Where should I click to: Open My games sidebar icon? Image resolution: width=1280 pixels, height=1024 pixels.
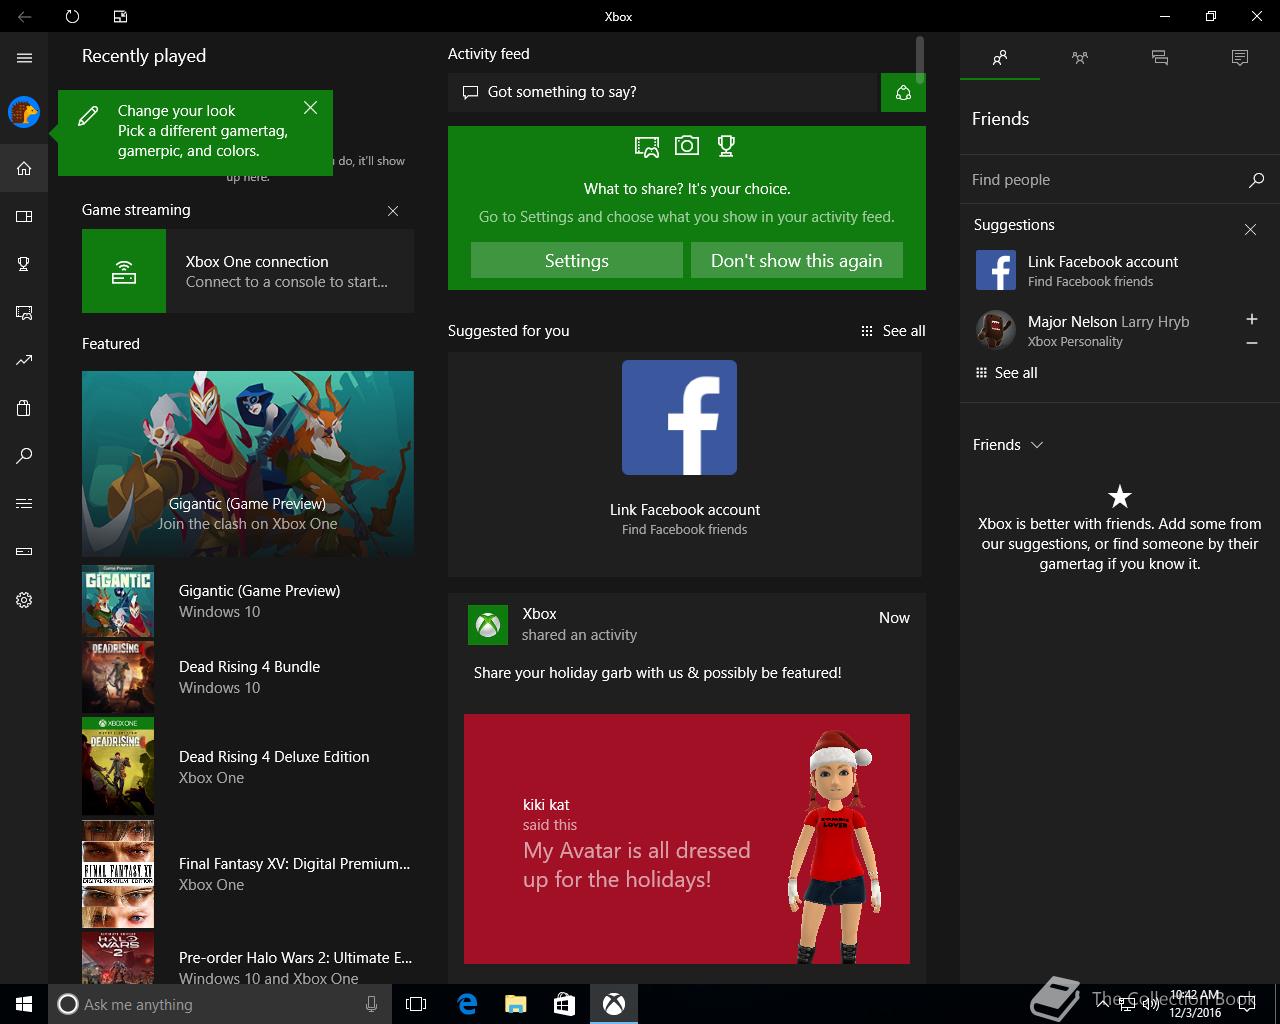[24, 216]
